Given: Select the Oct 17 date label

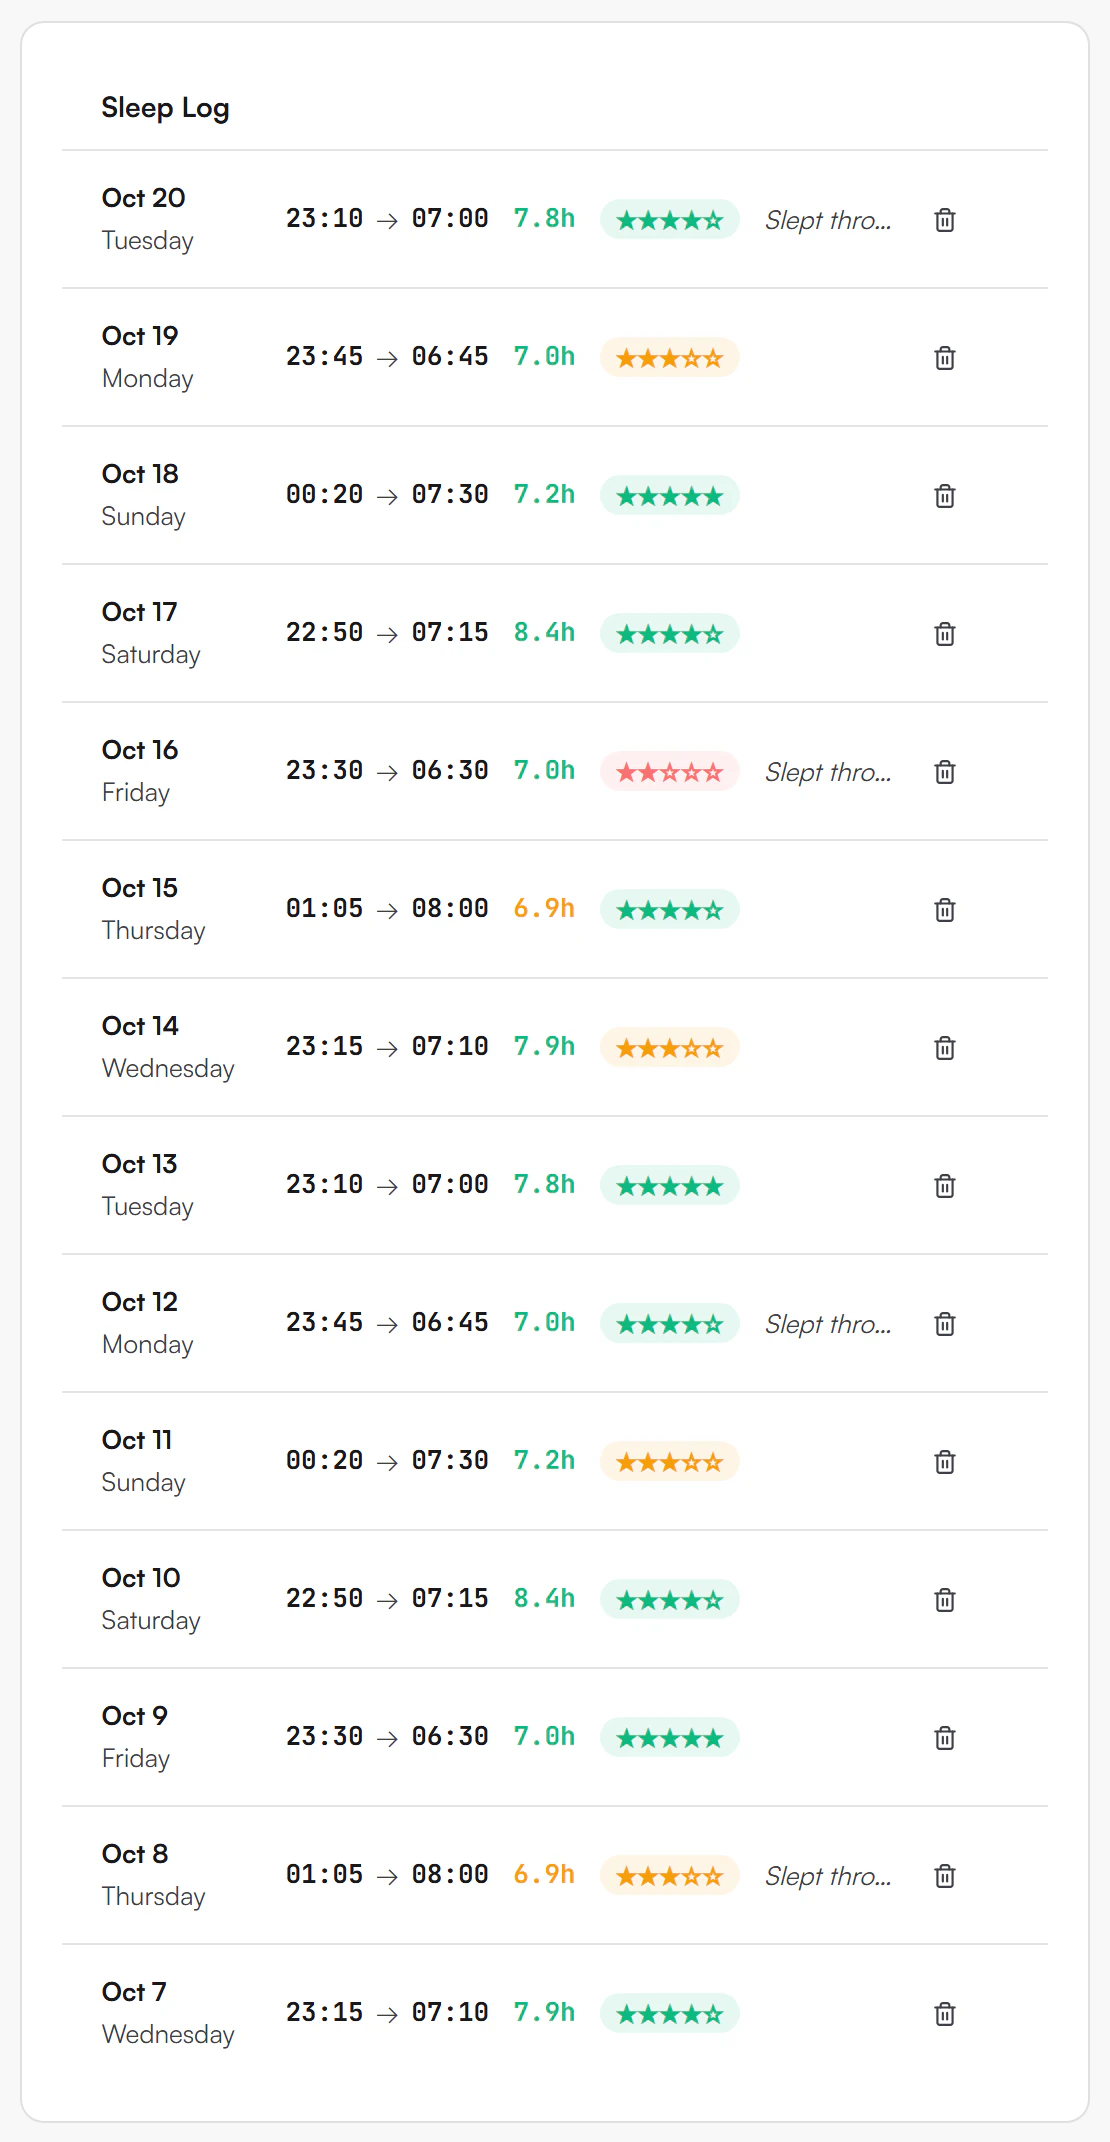Looking at the screenshot, I should (139, 612).
